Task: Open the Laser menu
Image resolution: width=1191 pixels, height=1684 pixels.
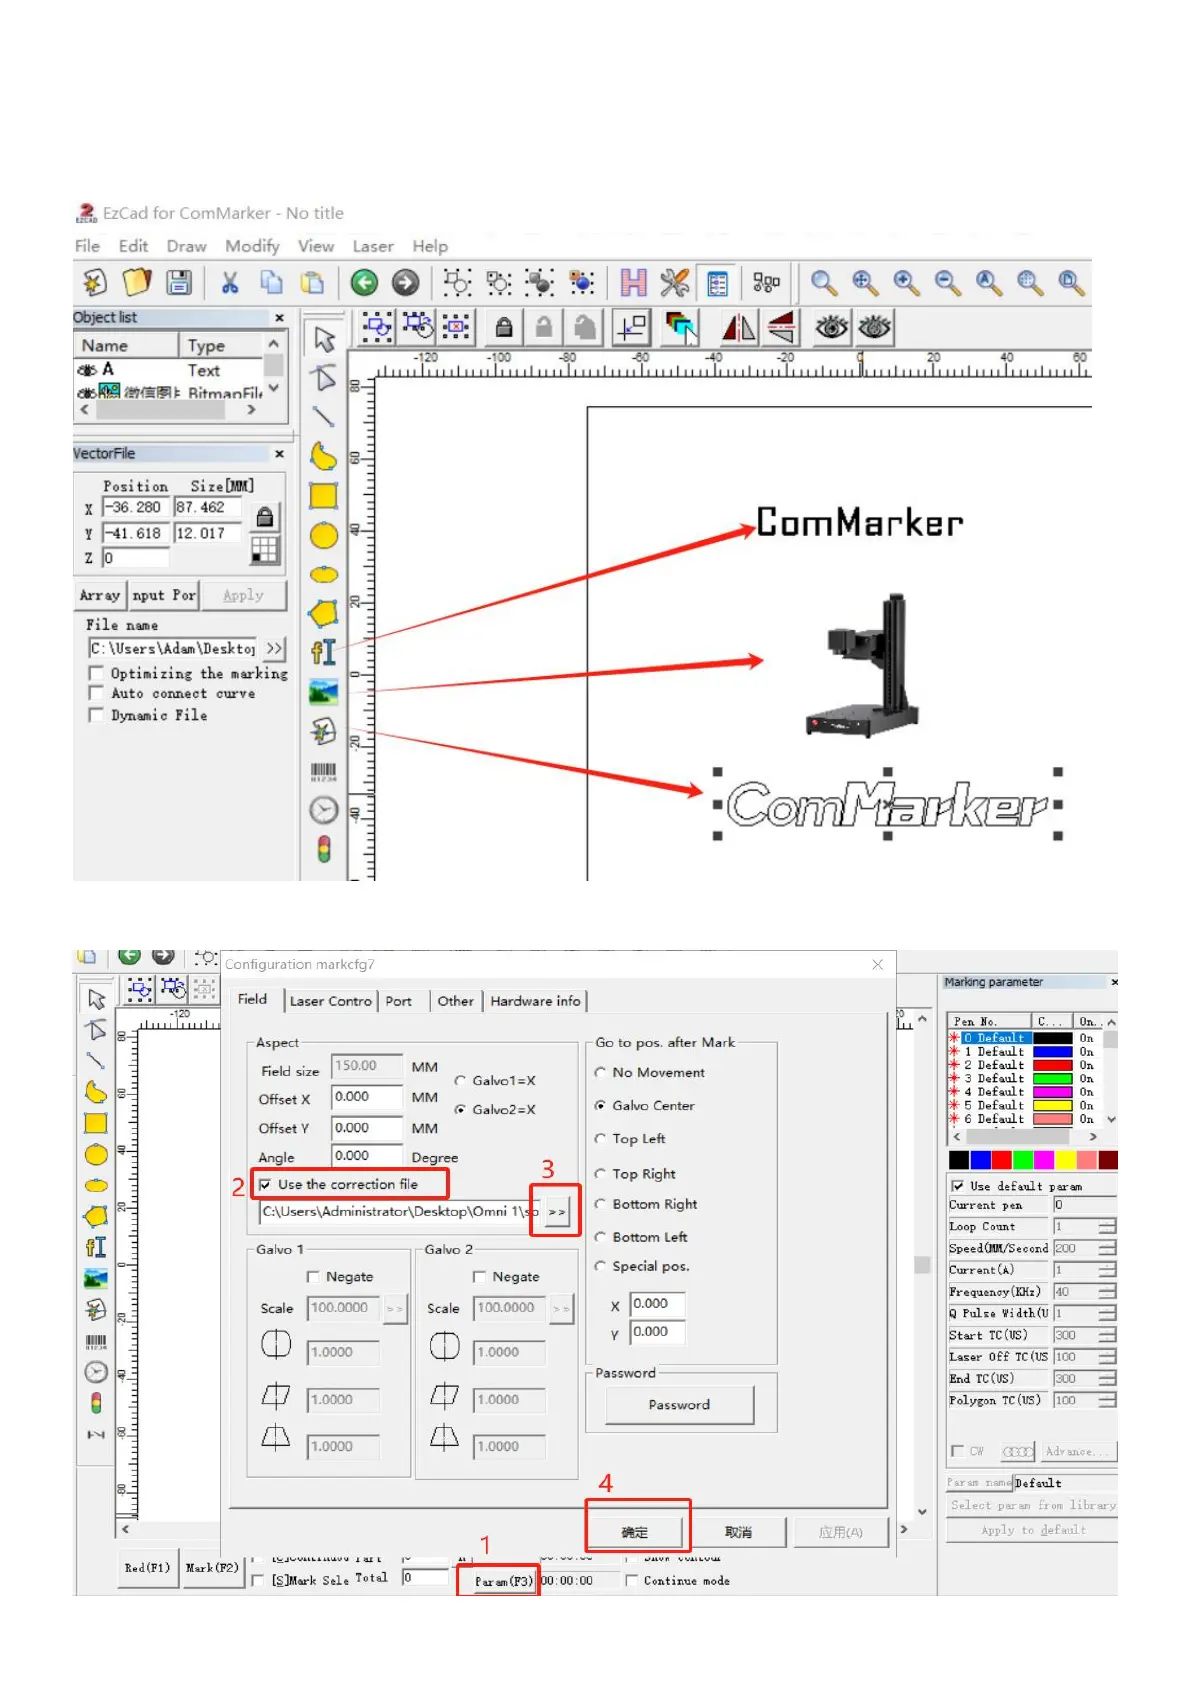Action: 372,246
